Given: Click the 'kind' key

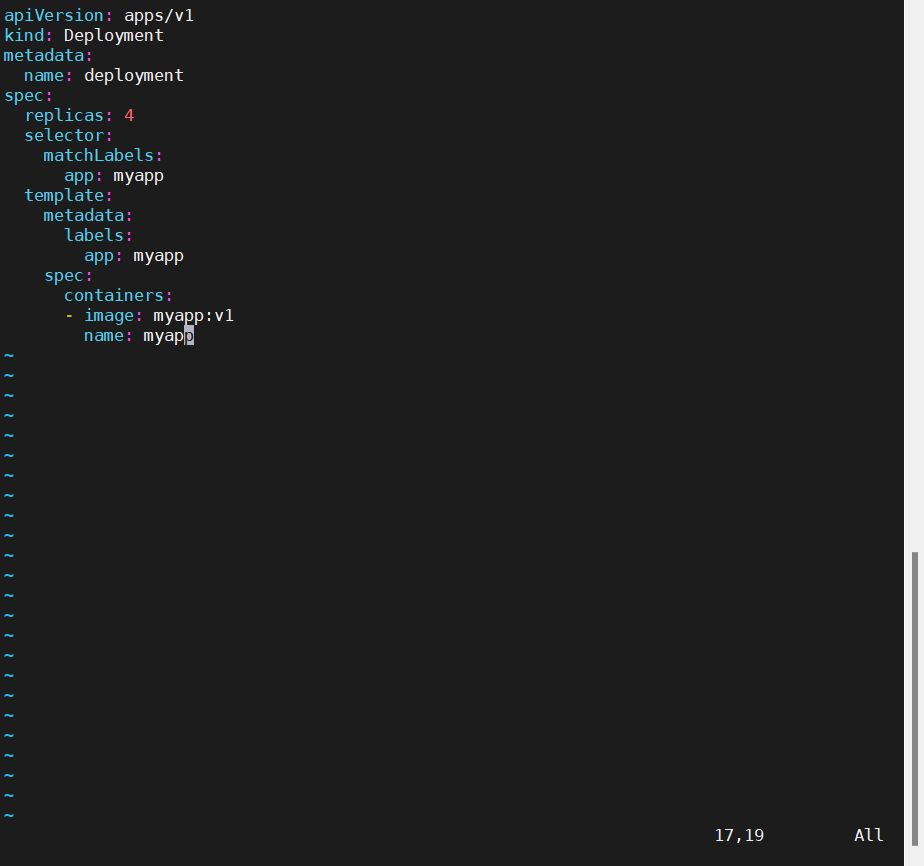Looking at the screenshot, I should pyautogui.click(x=24, y=35).
